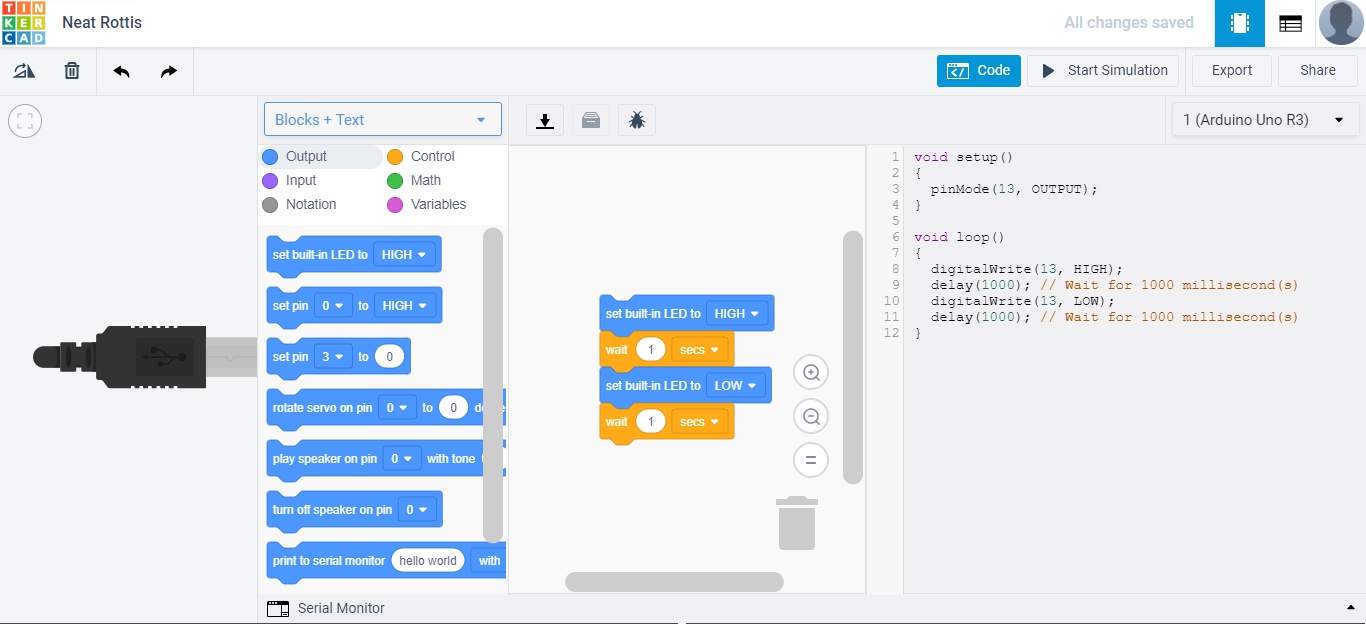
Task: Click the blocks palette vertical scrollbar
Action: [x=493, y=385]
